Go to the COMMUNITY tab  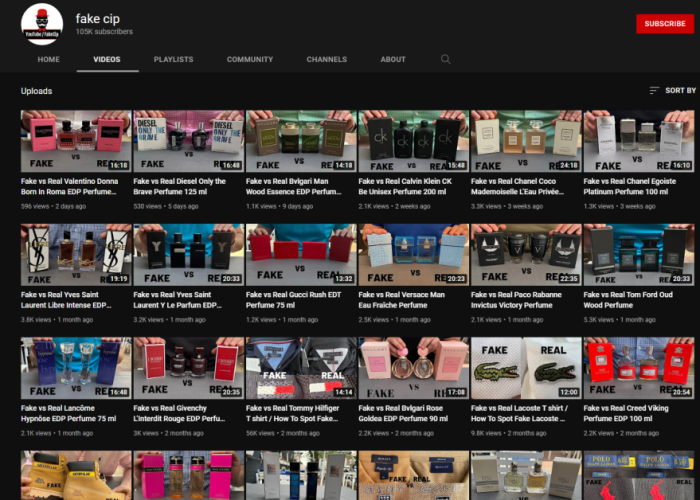point(250,59)
